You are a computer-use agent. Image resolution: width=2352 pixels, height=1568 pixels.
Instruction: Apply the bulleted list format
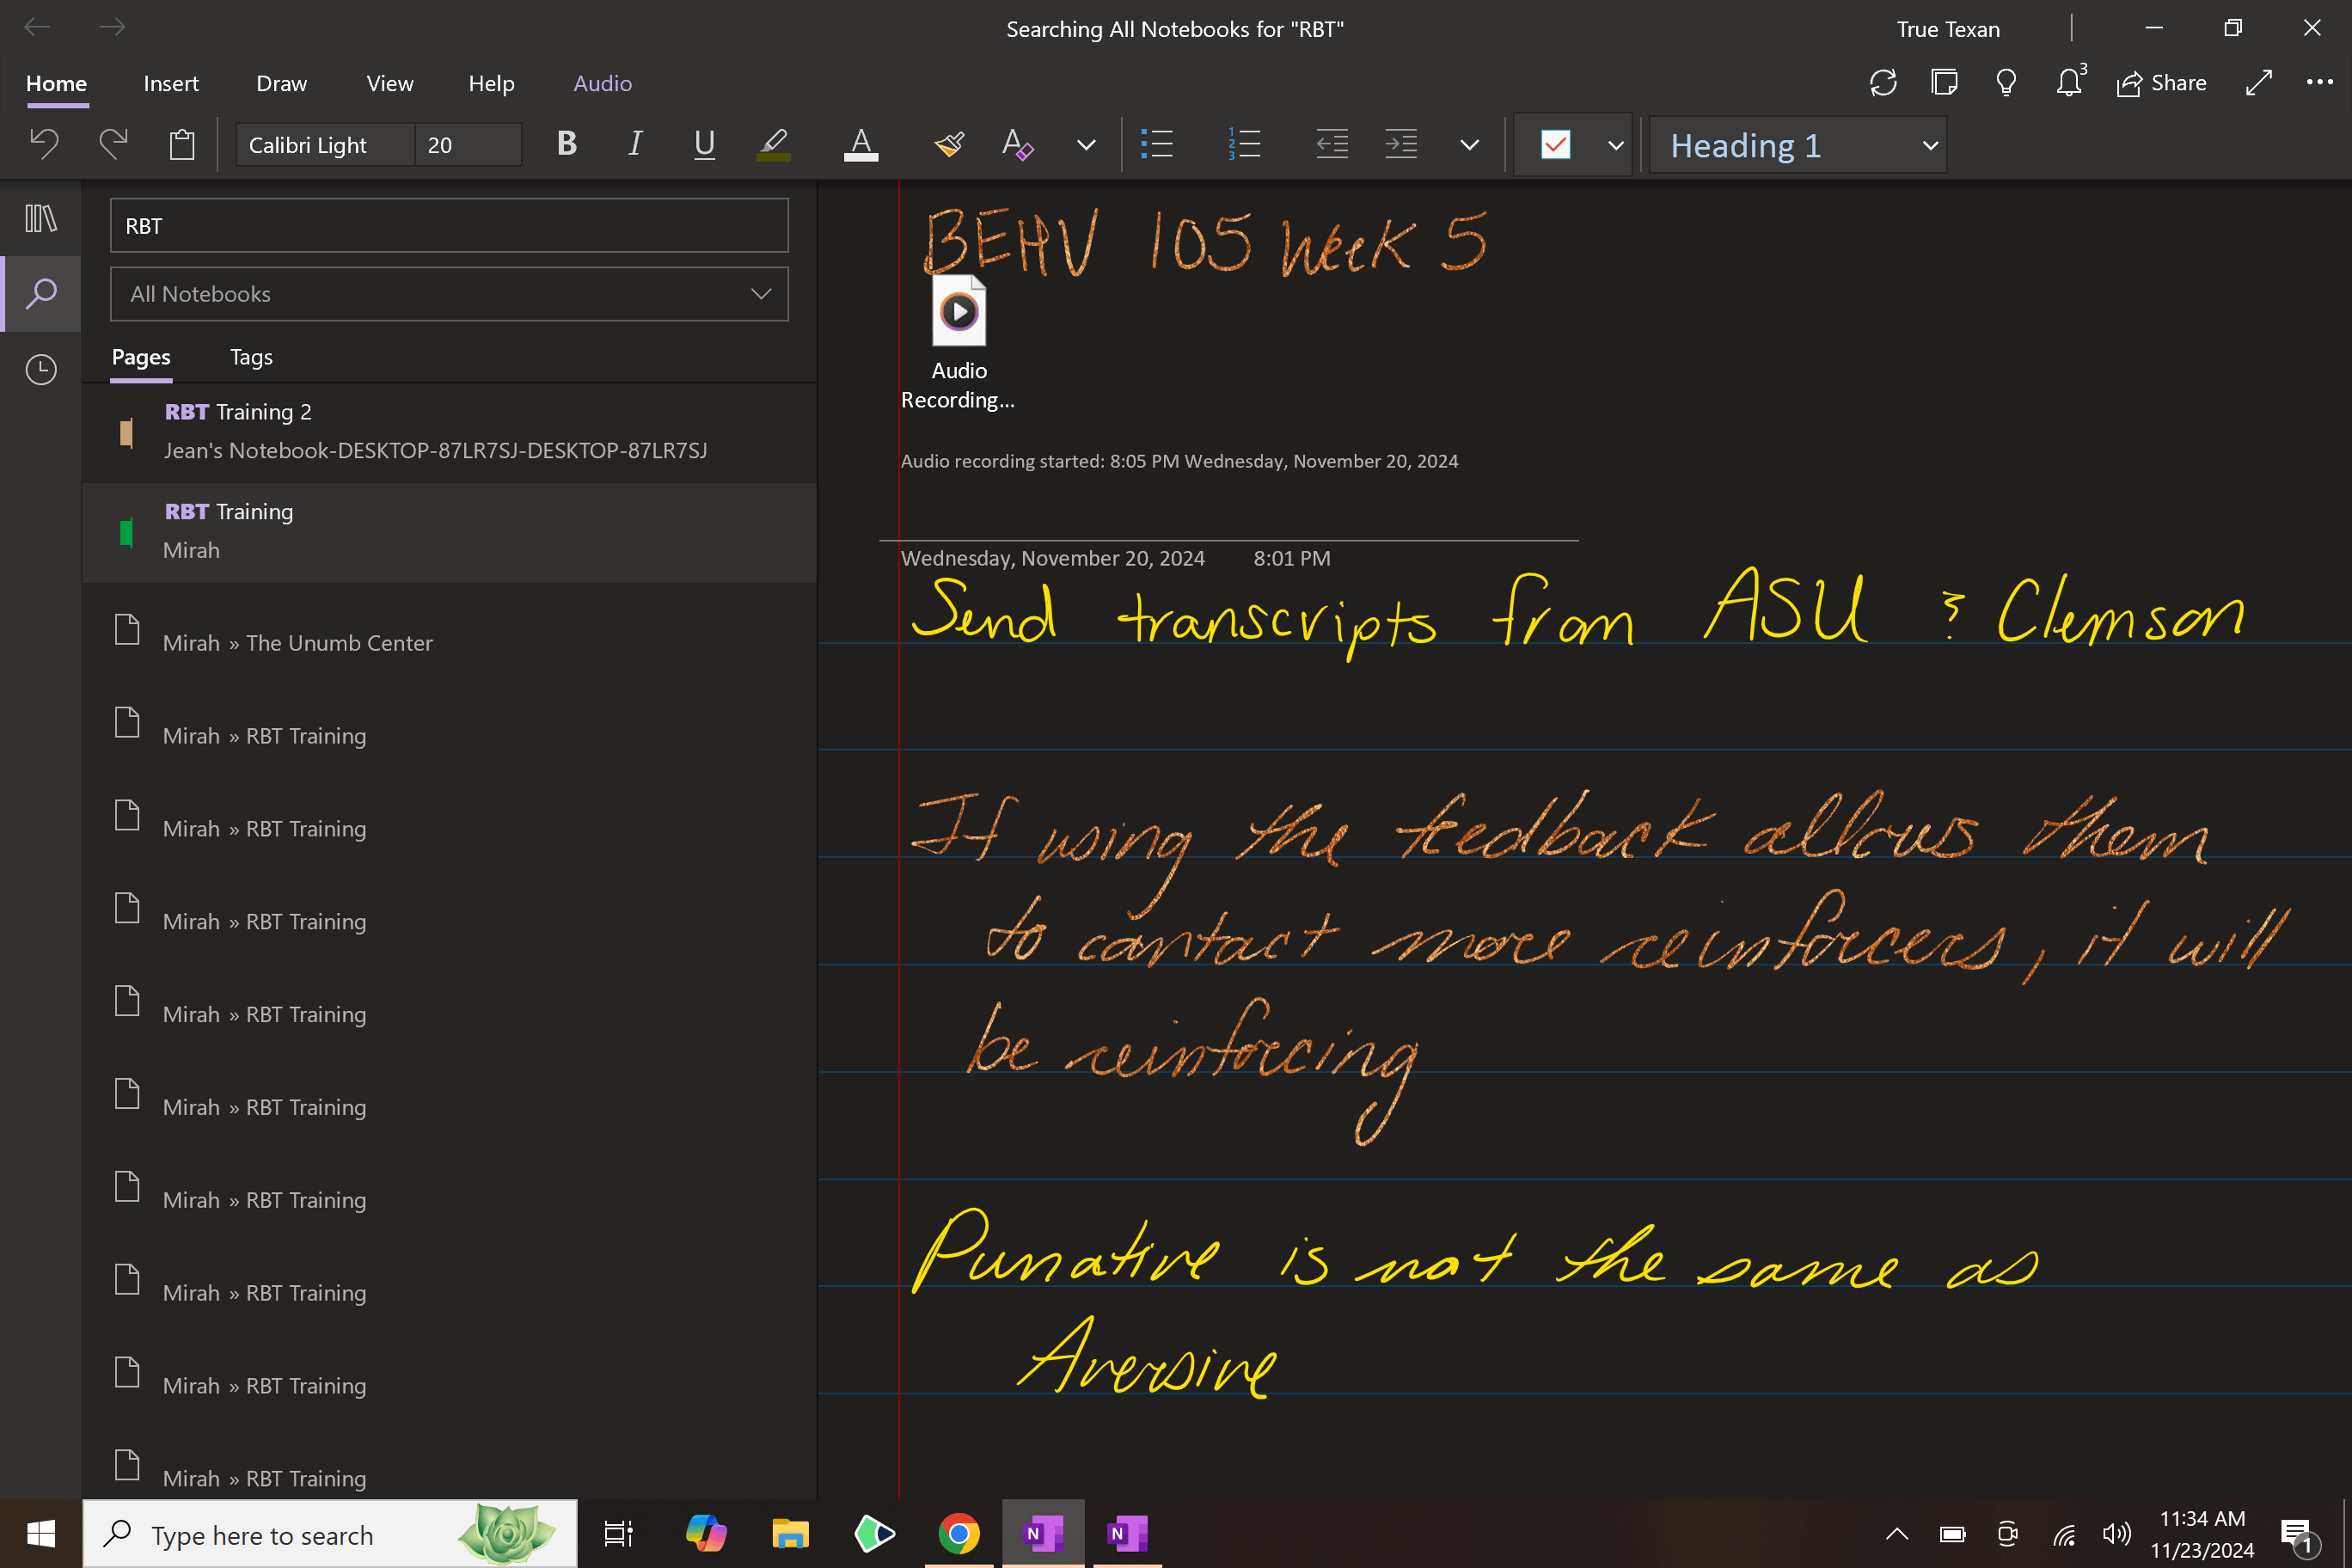point(1157,145)
